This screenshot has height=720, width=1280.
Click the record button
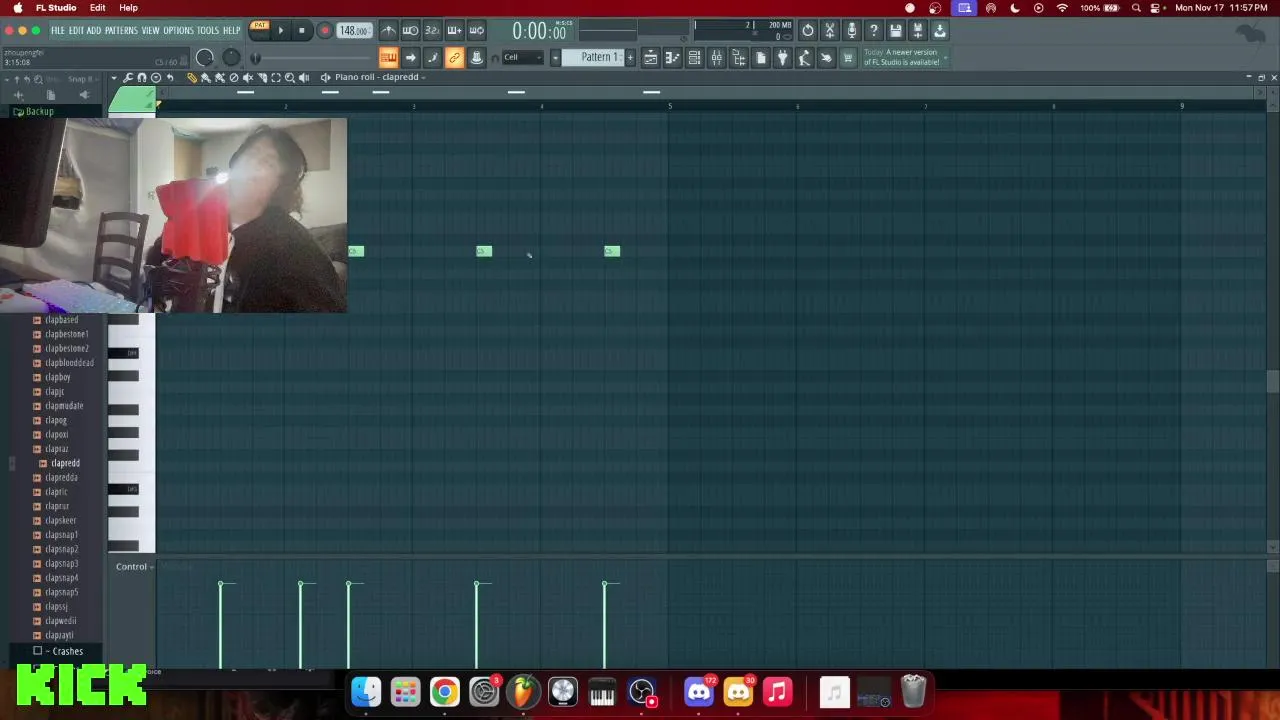click(x=324, y=30)
